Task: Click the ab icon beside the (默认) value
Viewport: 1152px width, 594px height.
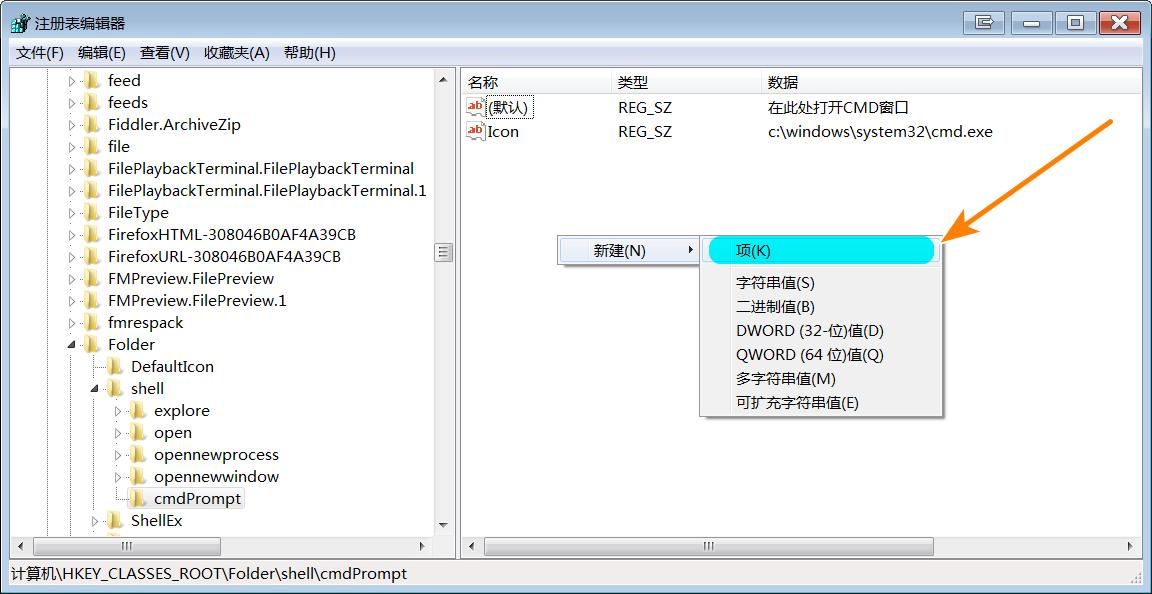Action: click(x=474, y=106)
